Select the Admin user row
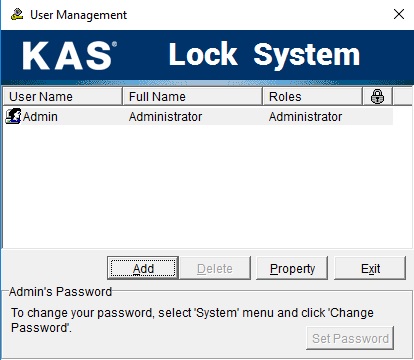 tap(198, 117)
